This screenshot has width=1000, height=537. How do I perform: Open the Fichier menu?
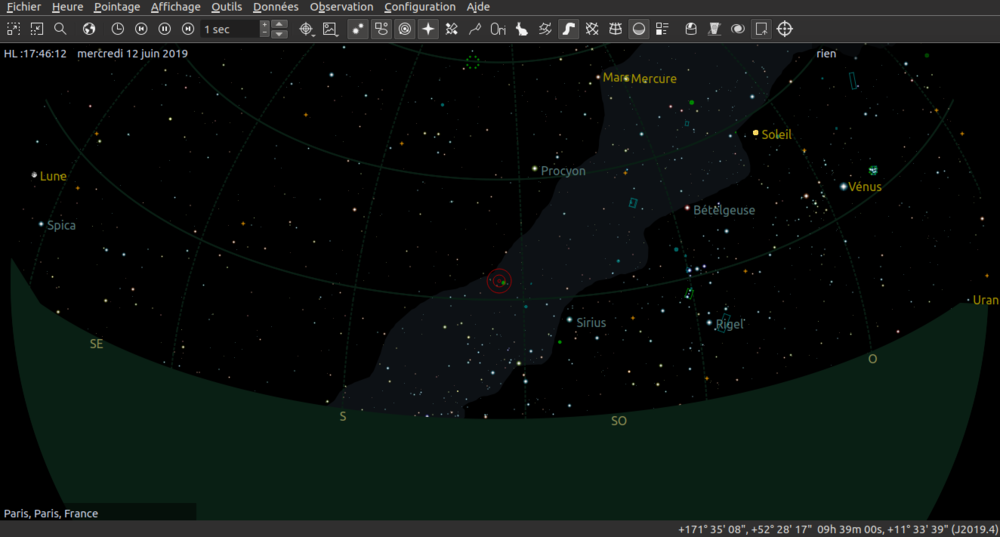[x=24, y=7]
